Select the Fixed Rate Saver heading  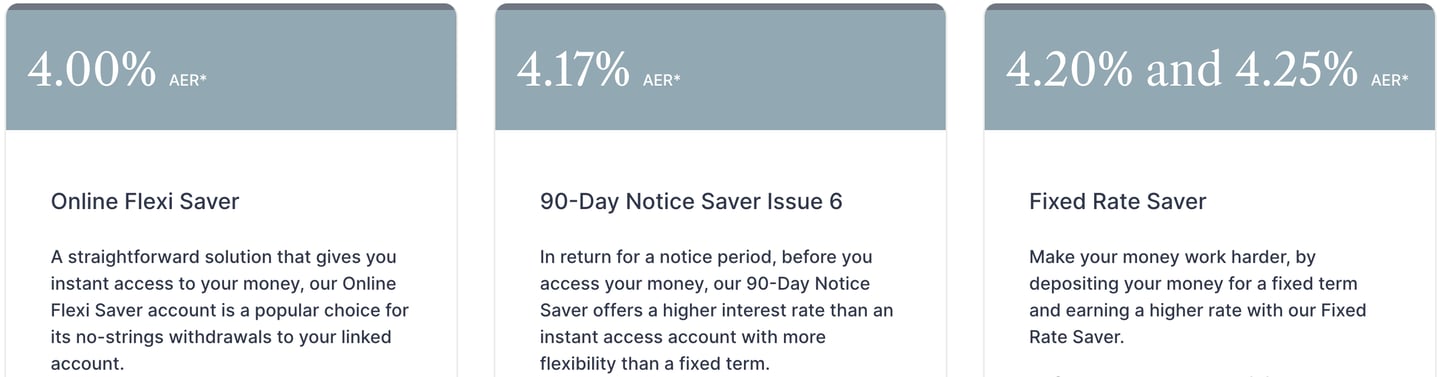(1117, 201)
